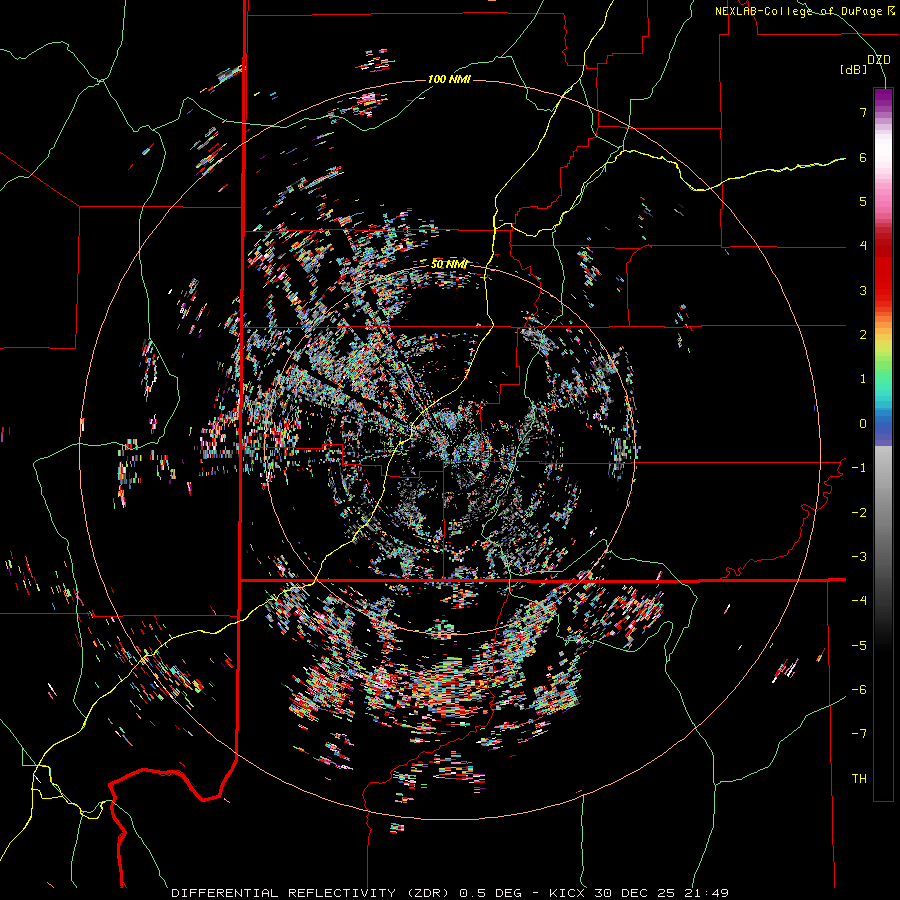
Task: Click the 2 tick label on color scale
Action: [863, 335]
